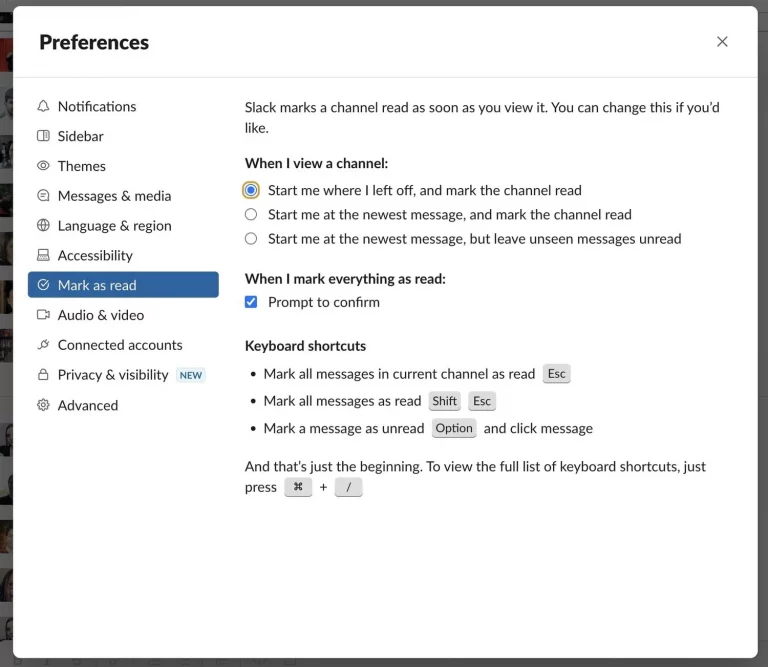This screenshot has height=667, width=768.
Task: Click the Advanced gear icon
Action: click(x=43, y=405)
